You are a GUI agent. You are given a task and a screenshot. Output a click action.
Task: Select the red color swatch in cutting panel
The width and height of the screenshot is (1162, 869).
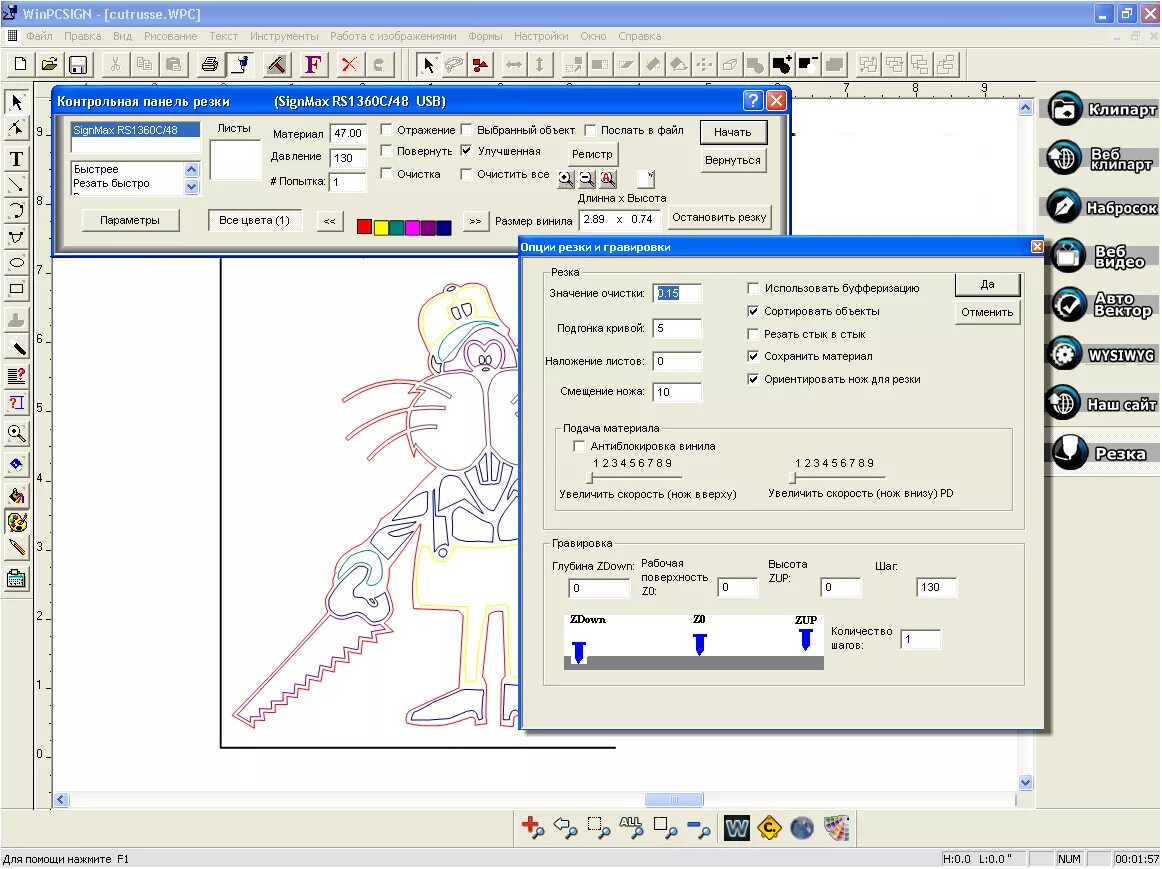364,226
